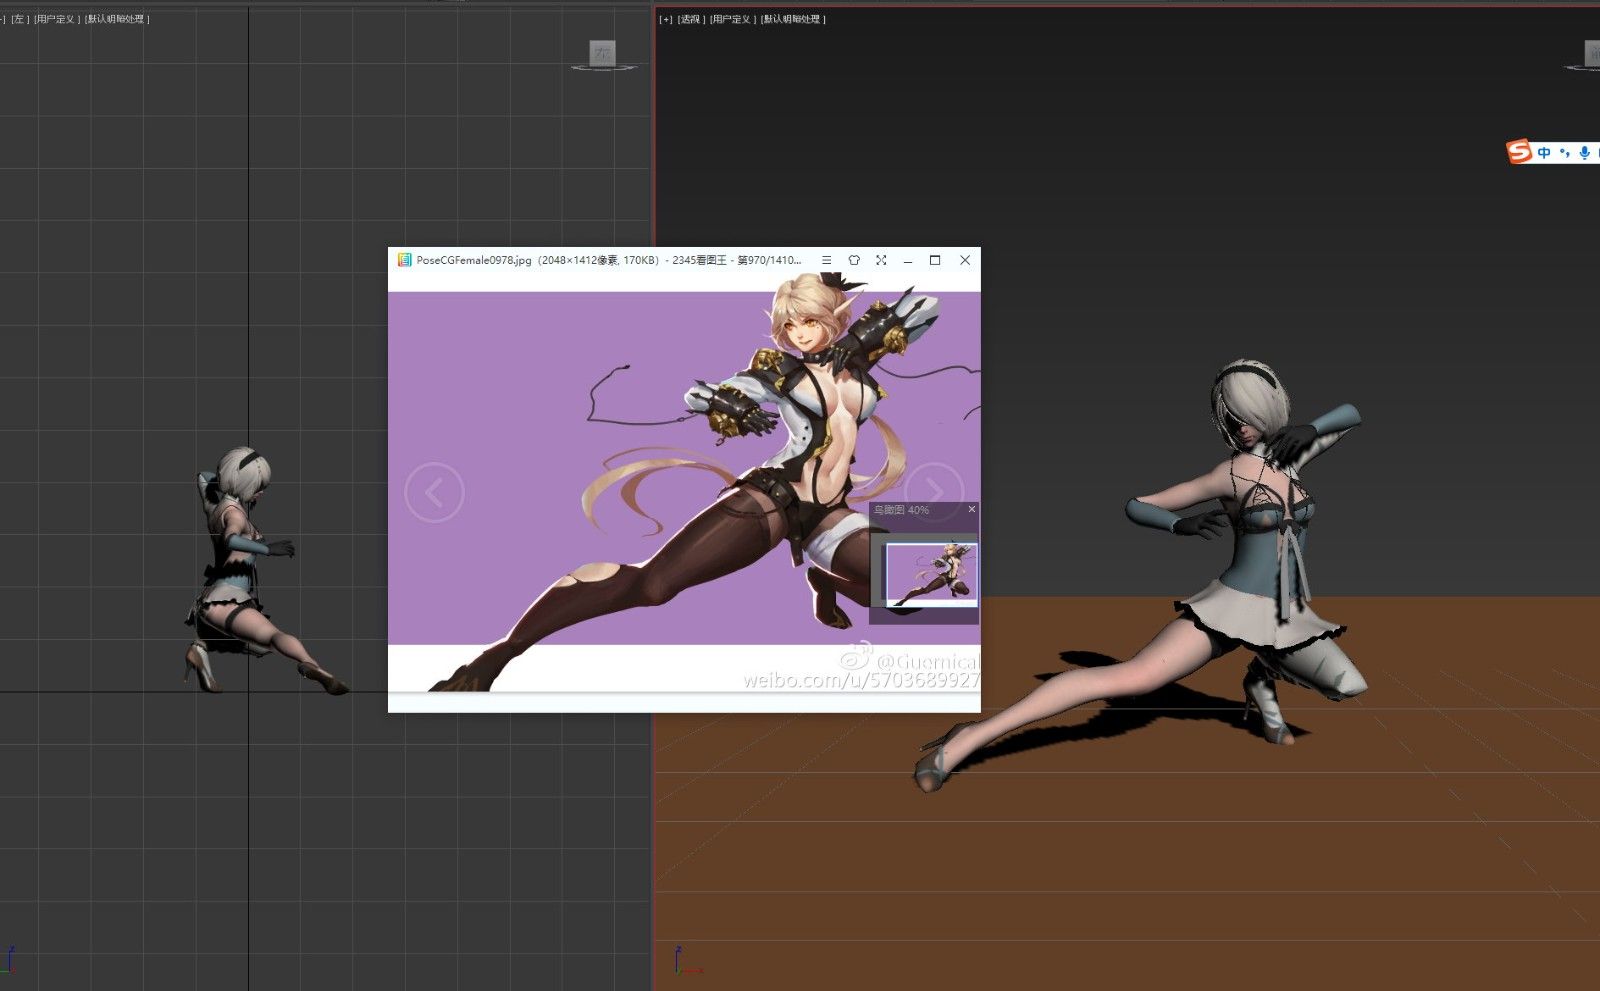Click the microphone voice input icon
Screen dimensions: 1600x991
click(x=1584, y=153)
